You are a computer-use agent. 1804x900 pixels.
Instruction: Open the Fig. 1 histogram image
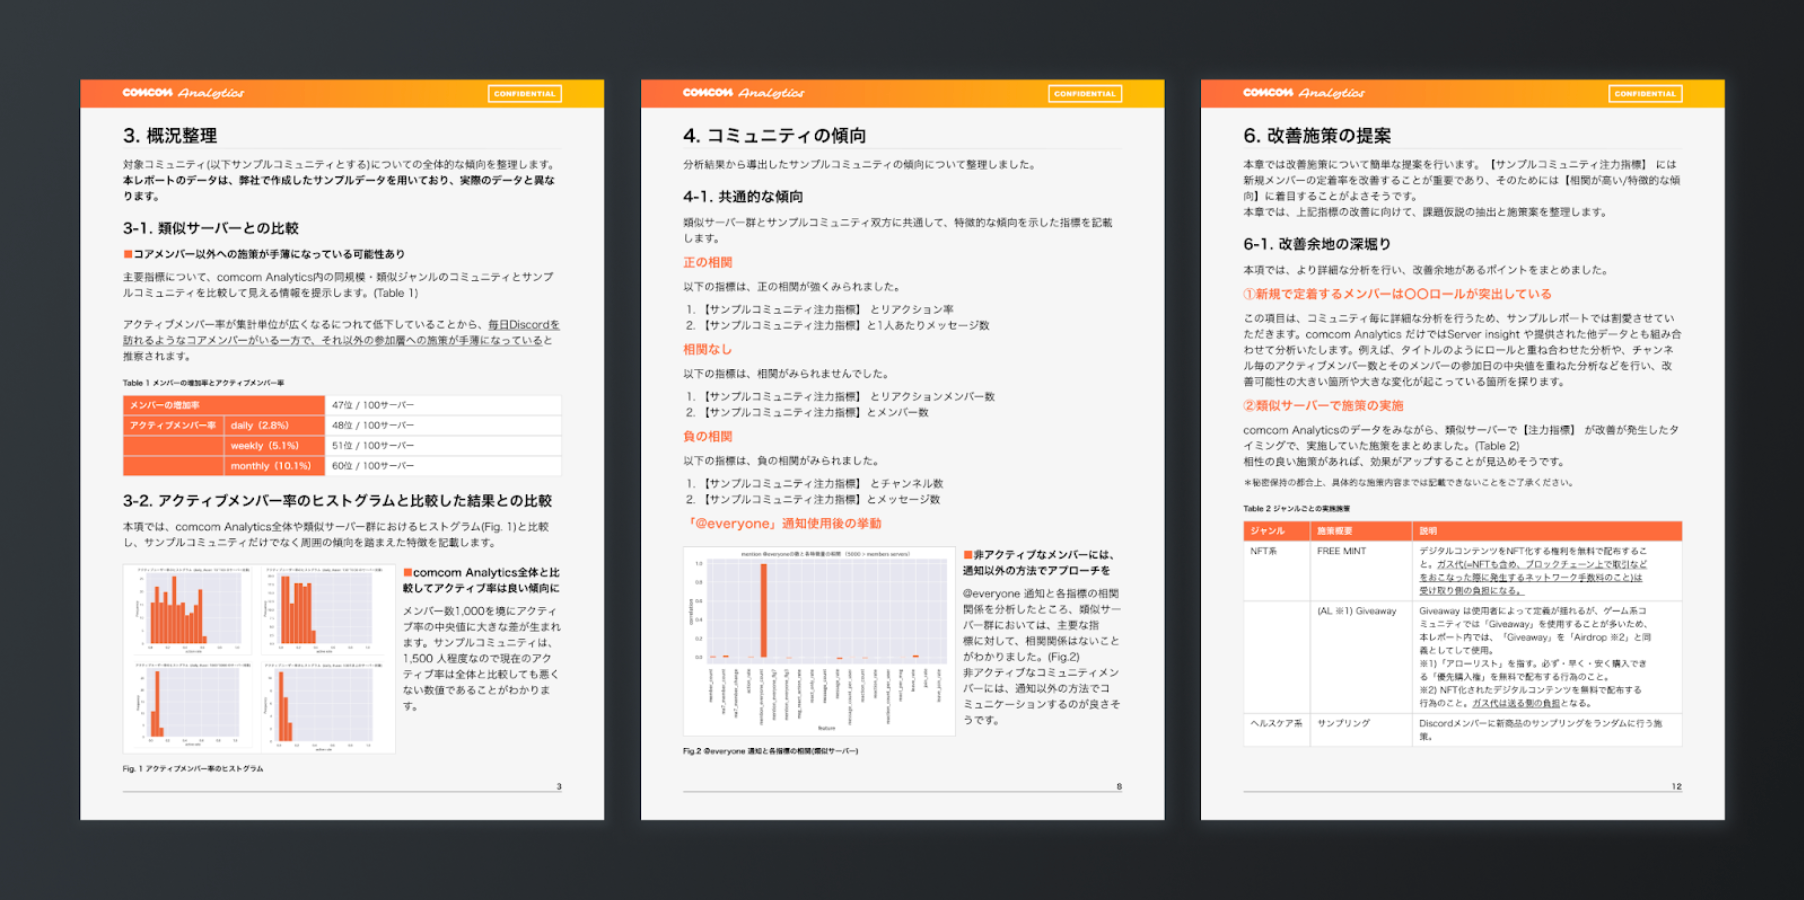point(259,659)
